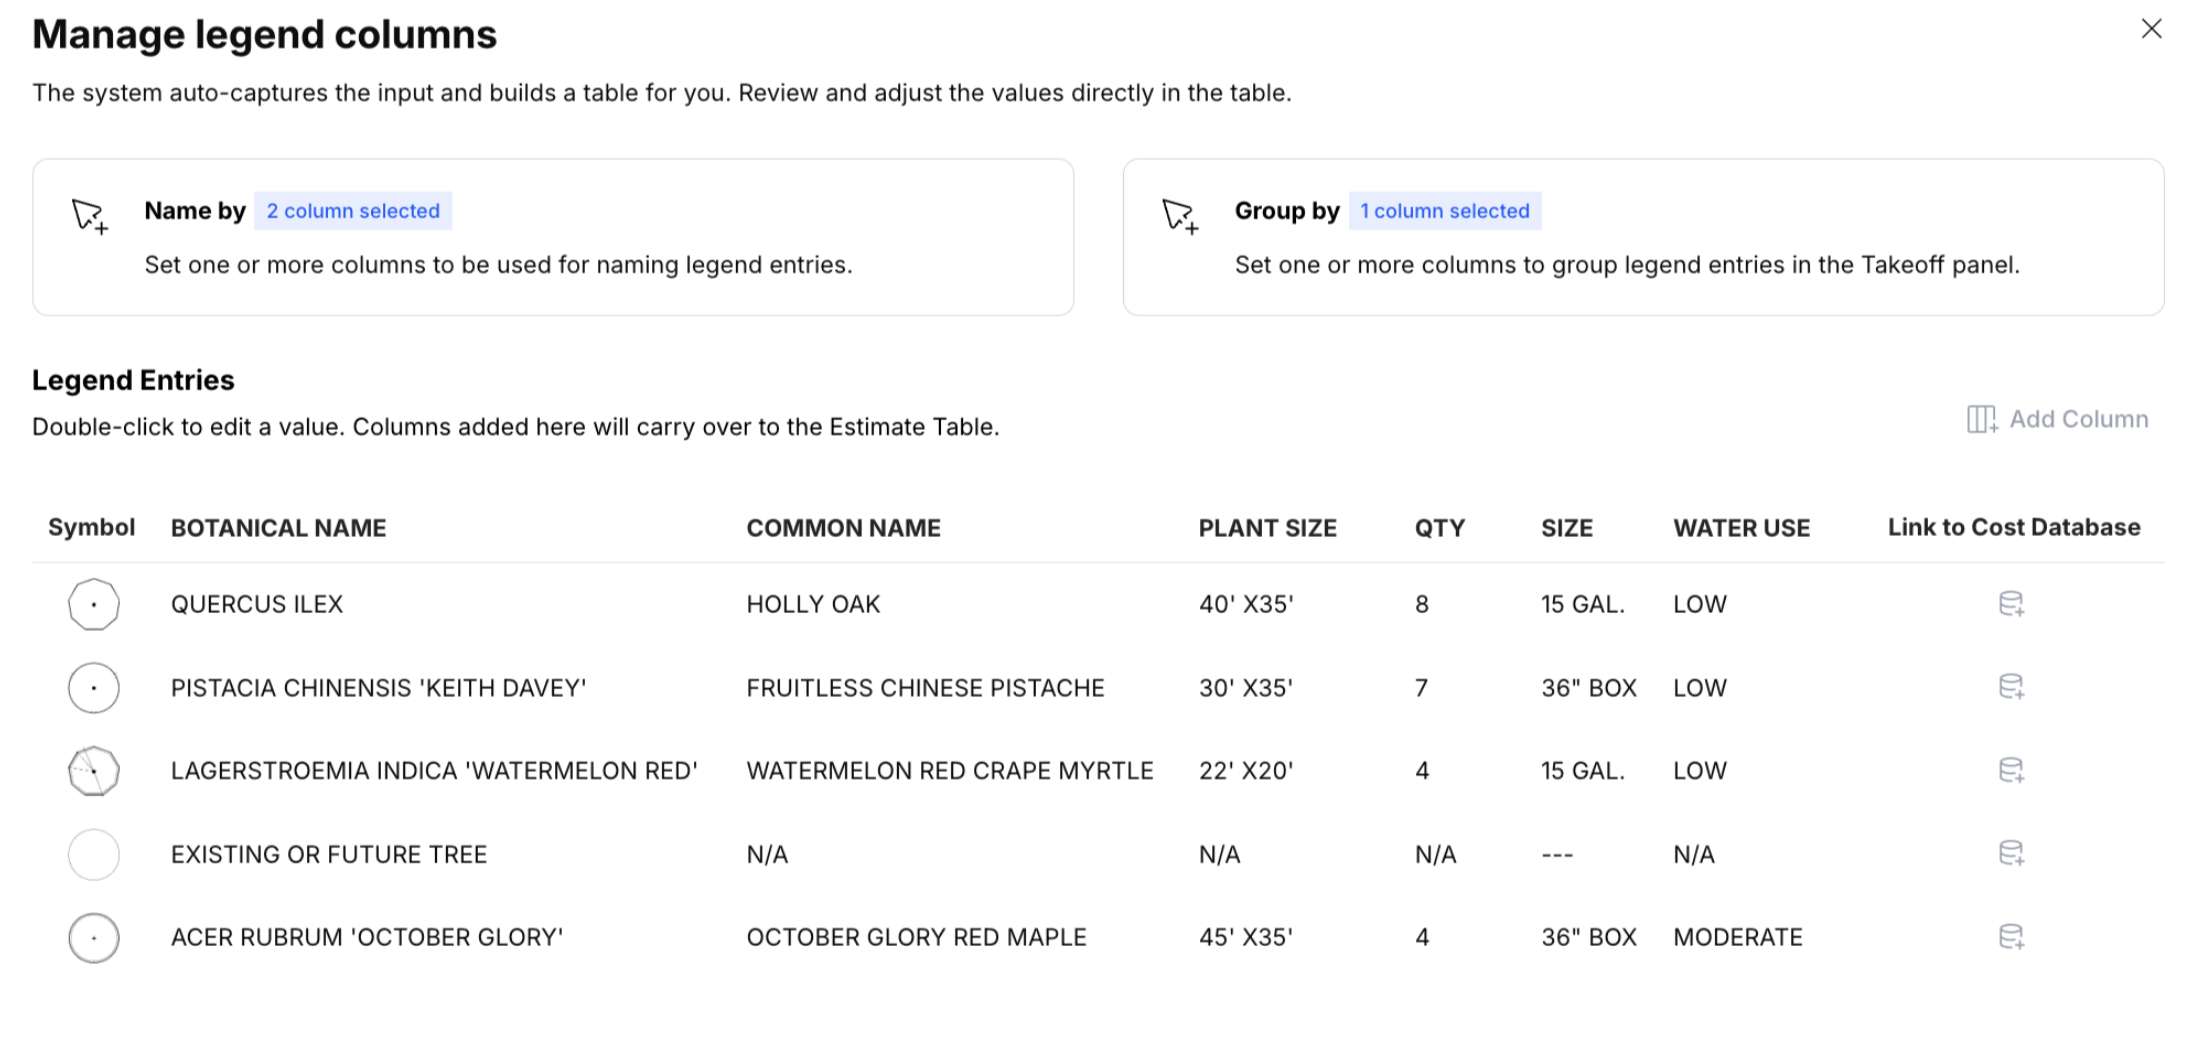Click the Group by cursor icon

tap(1180, 216)
